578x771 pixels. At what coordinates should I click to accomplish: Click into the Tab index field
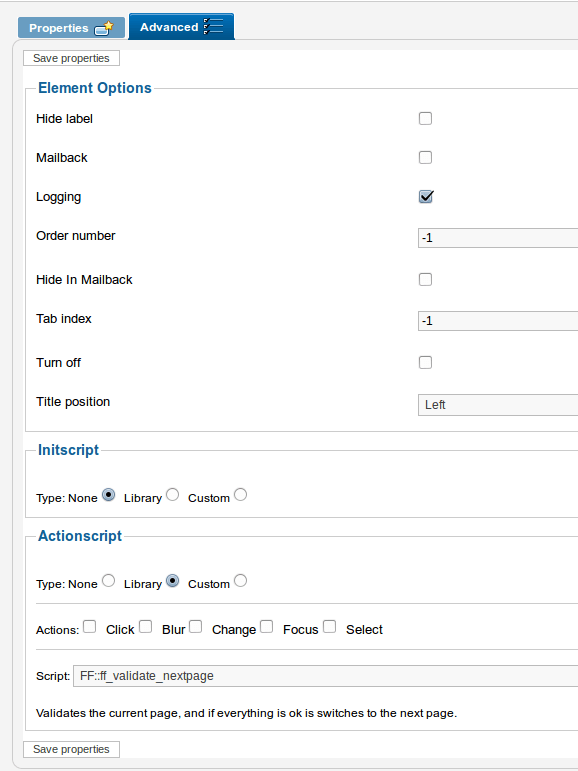click(x=498, y=321)
